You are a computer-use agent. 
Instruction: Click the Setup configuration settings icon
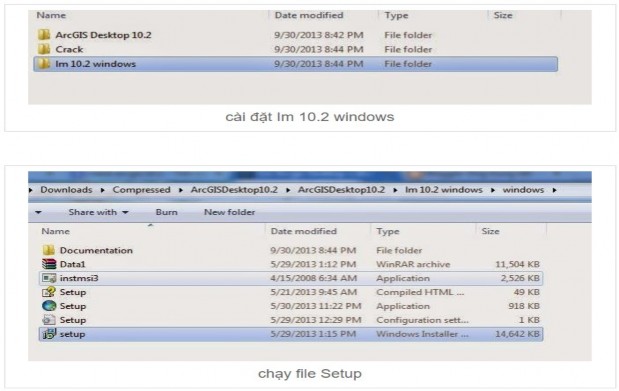[49, 320]
